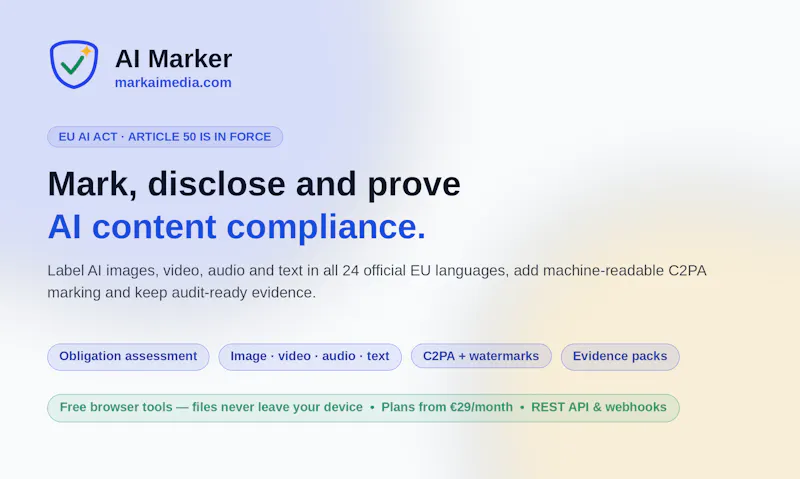Click the Obligation assessment pill
Screen dimensions: 800x479
point(128,356)
